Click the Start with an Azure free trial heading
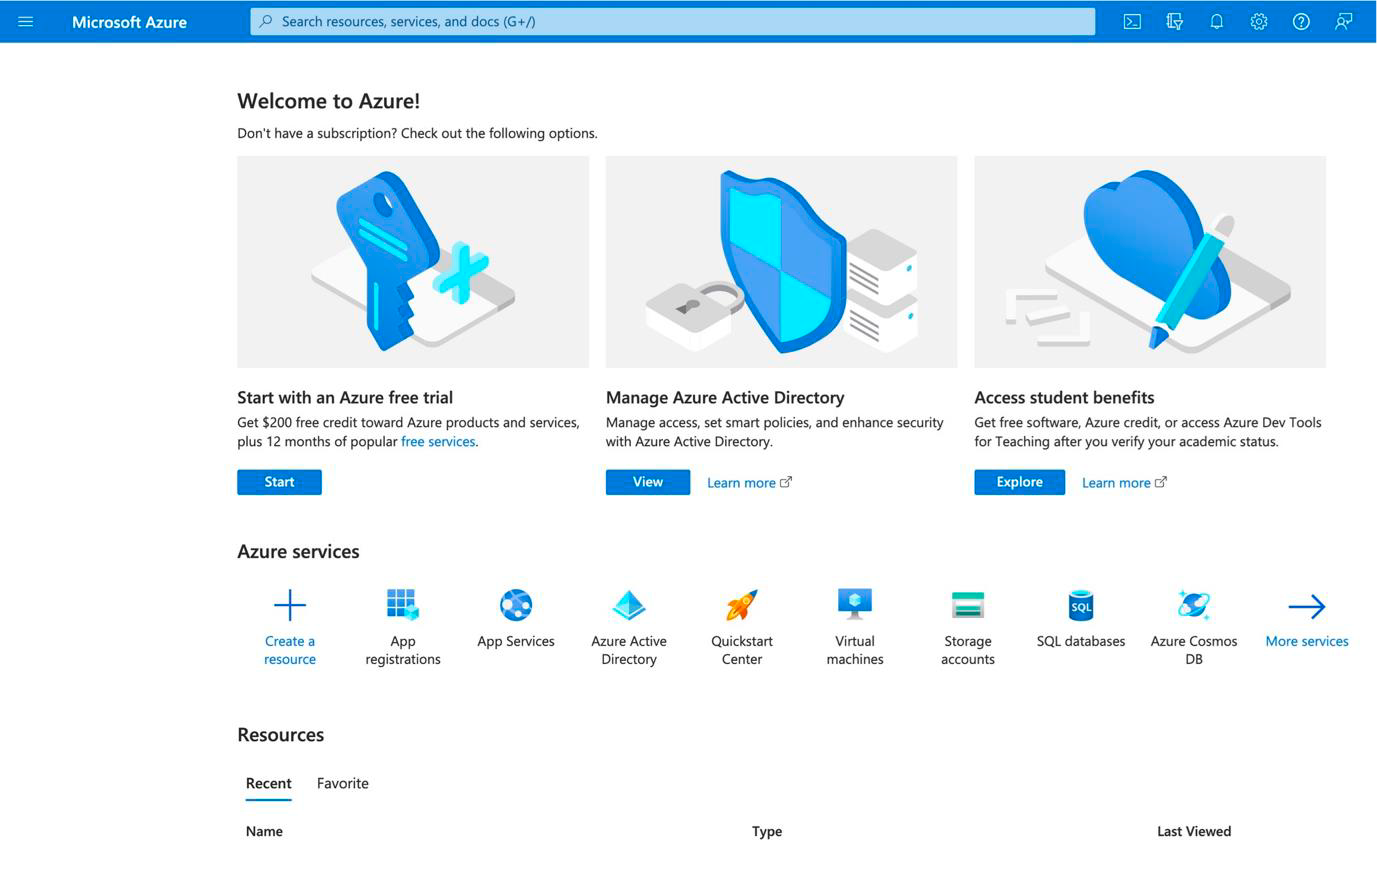 [345, 397]
